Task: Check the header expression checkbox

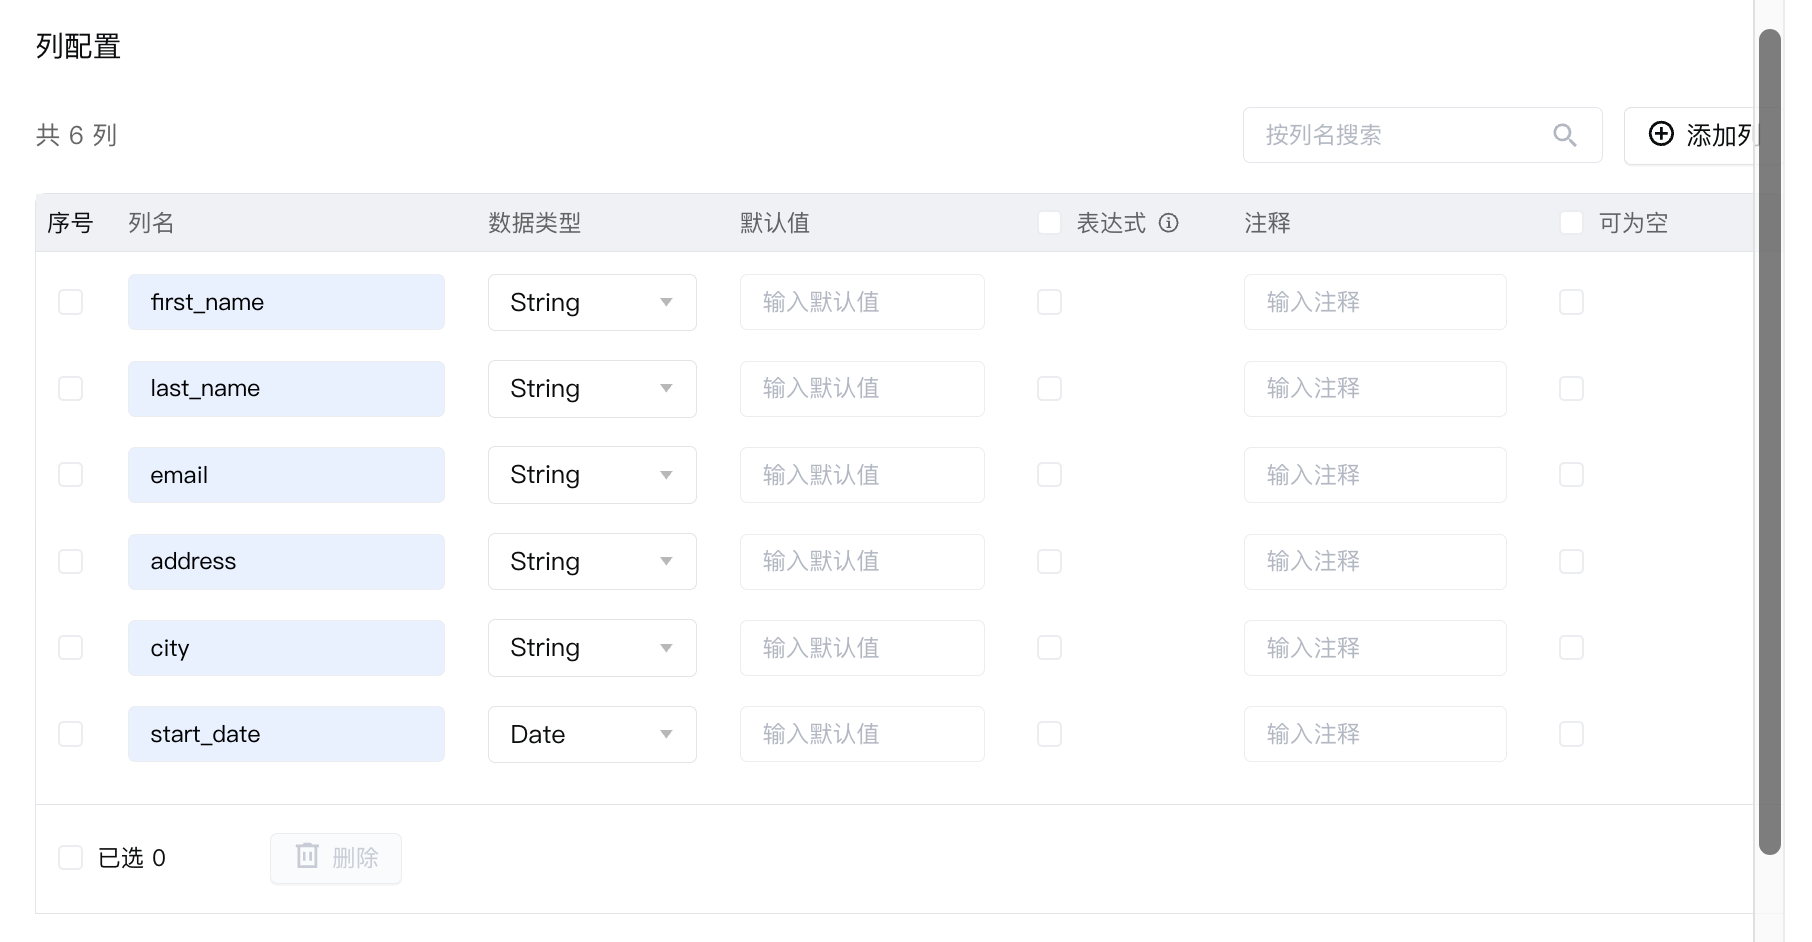Action: tap(1049, 223)
